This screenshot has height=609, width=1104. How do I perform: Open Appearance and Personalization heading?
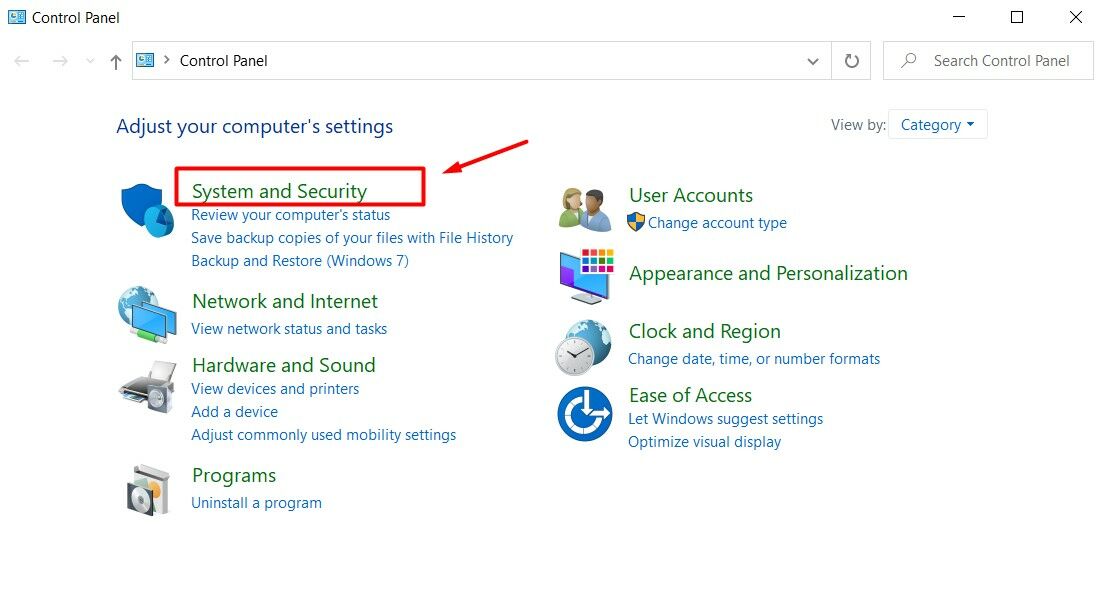coord(768,273)
